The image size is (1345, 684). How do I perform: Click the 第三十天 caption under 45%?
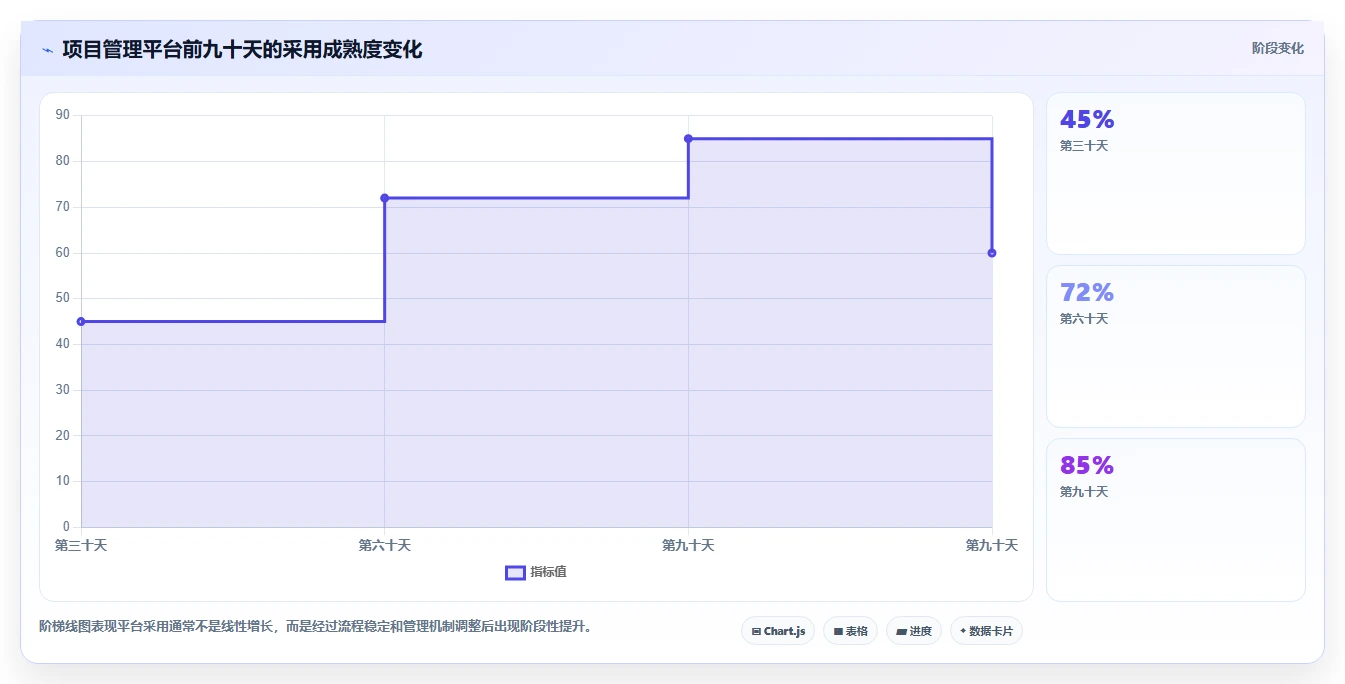click(1084, 146)
